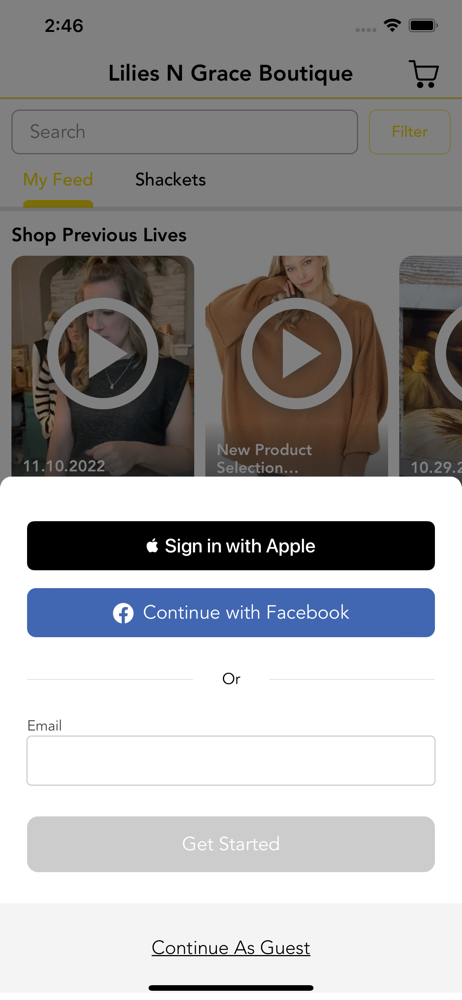Tap the Apple logo on sign-in button

(152, 546)
